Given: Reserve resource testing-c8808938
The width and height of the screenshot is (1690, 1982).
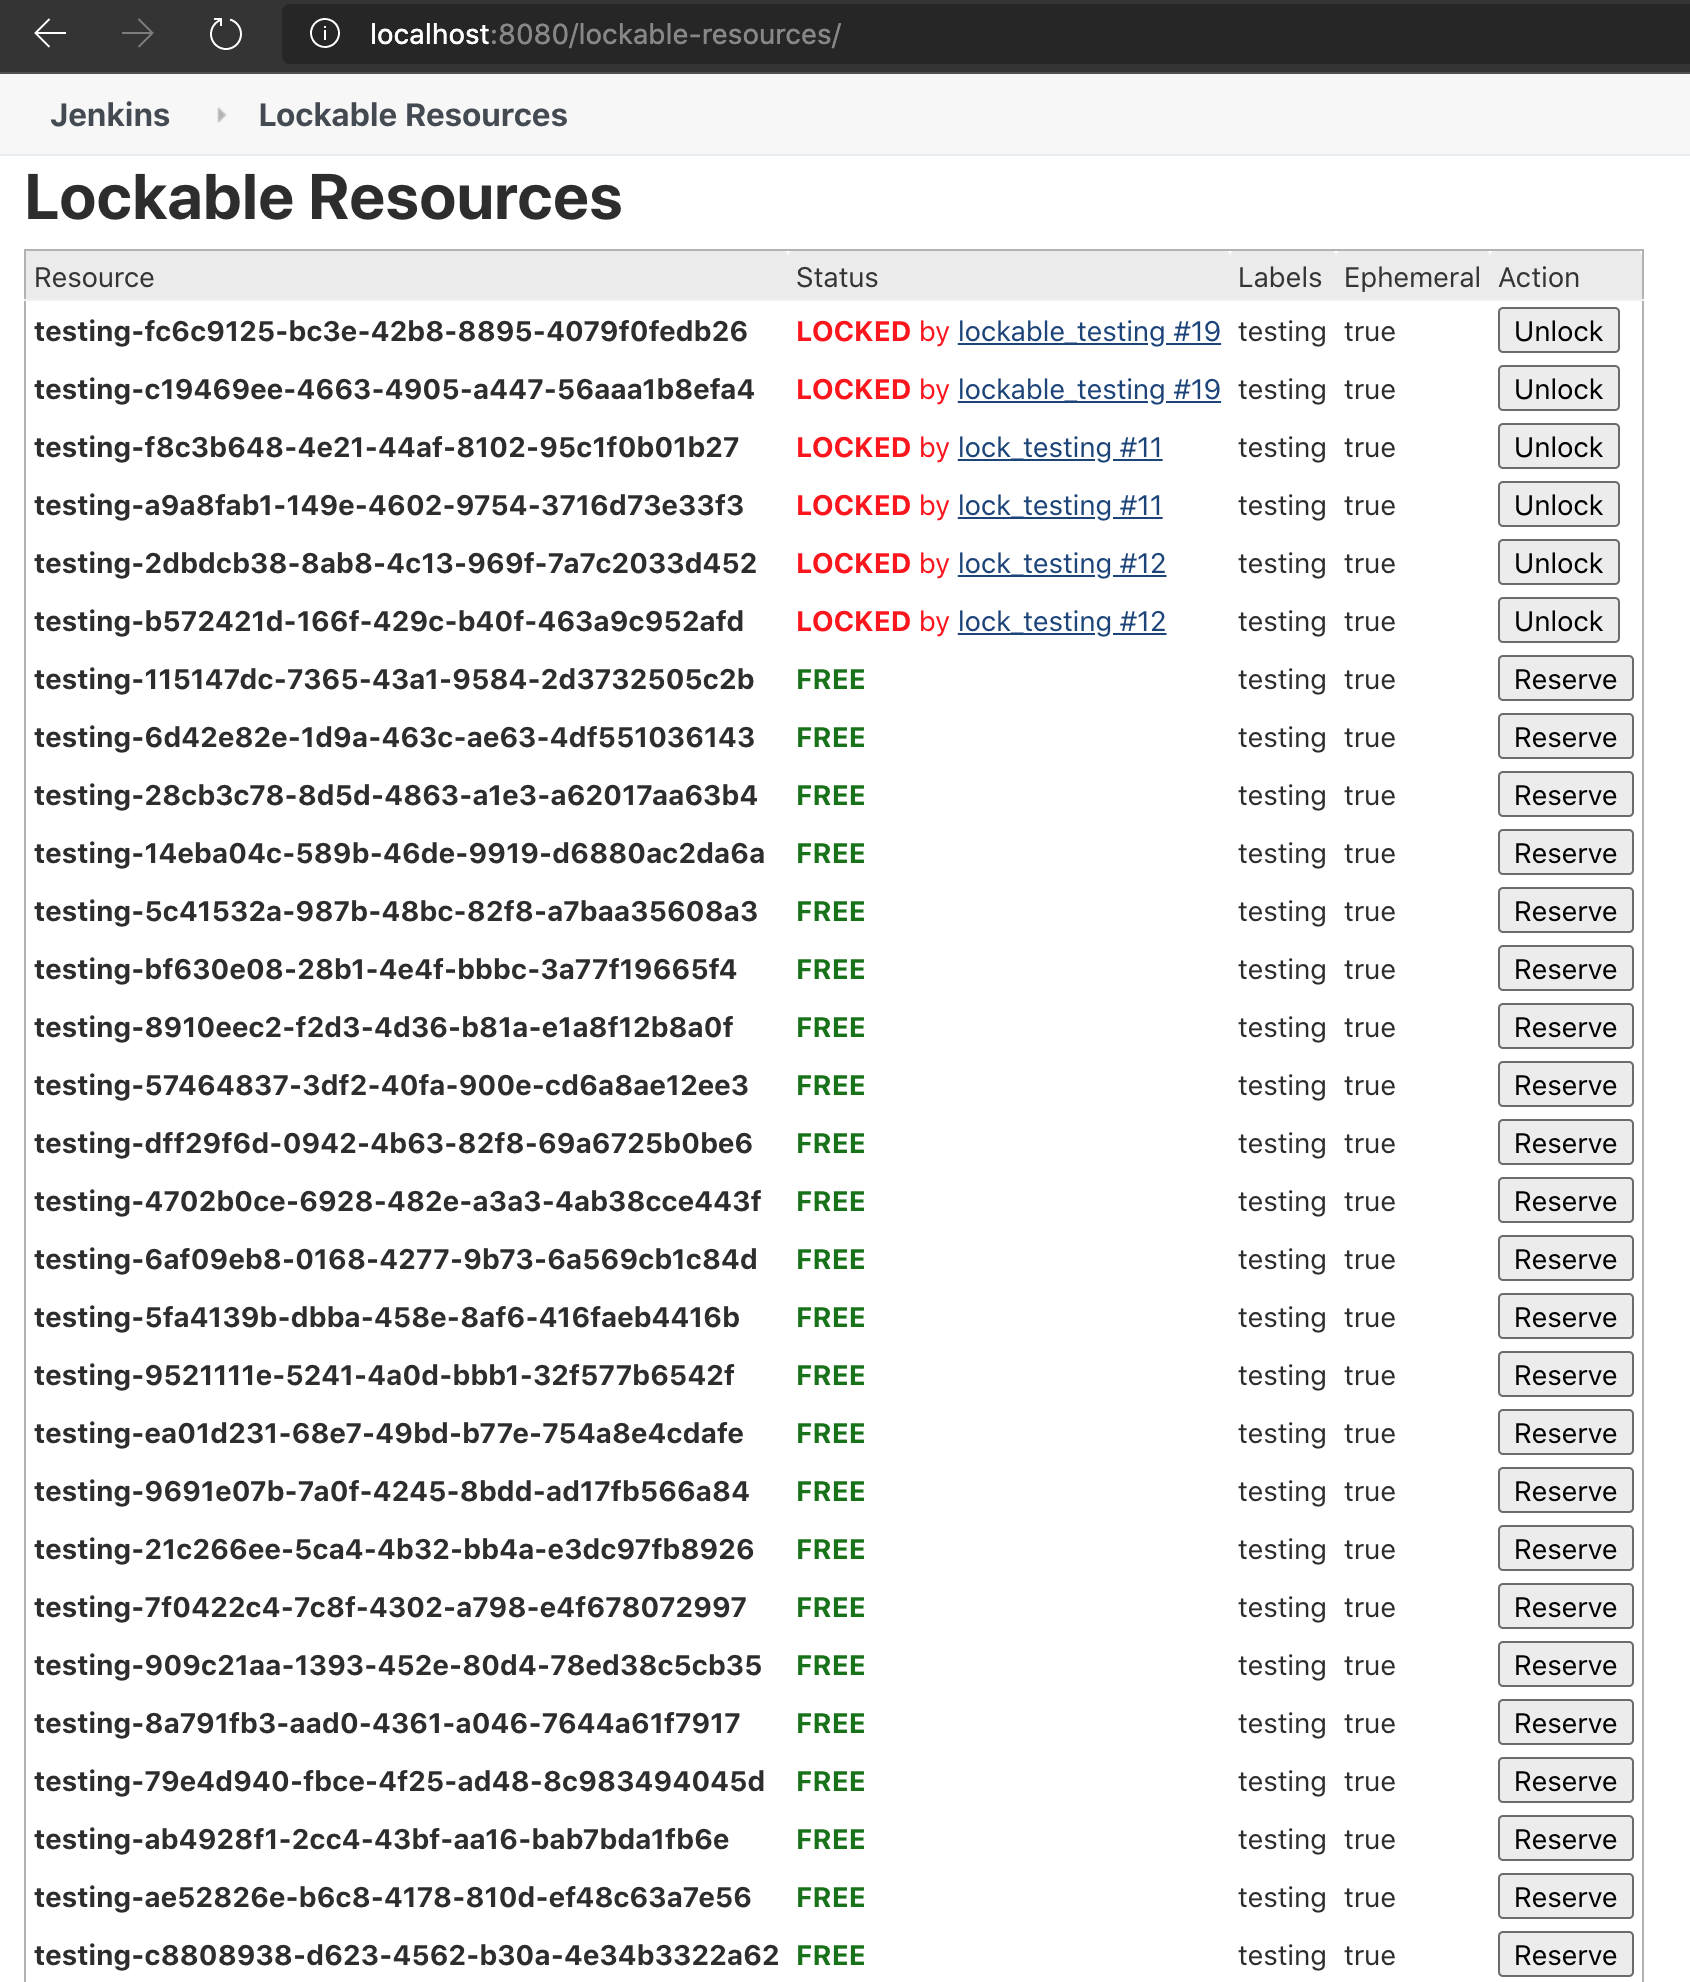Looking at the screenshot, I should point(1565,1955).
